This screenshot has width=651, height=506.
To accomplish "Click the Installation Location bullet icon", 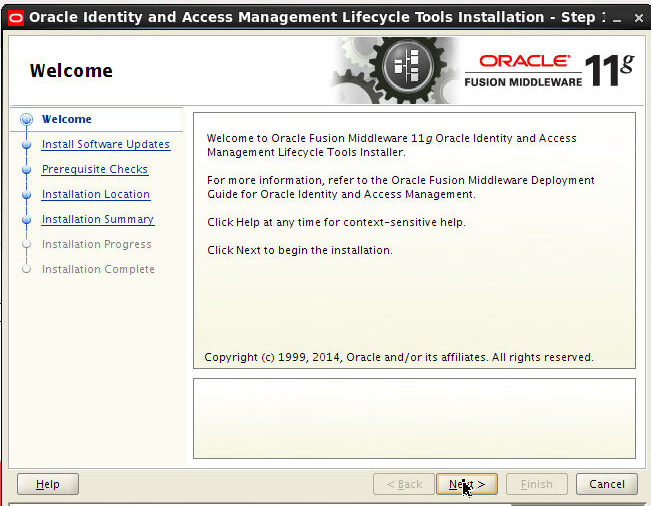I will [x=27, y=194].
